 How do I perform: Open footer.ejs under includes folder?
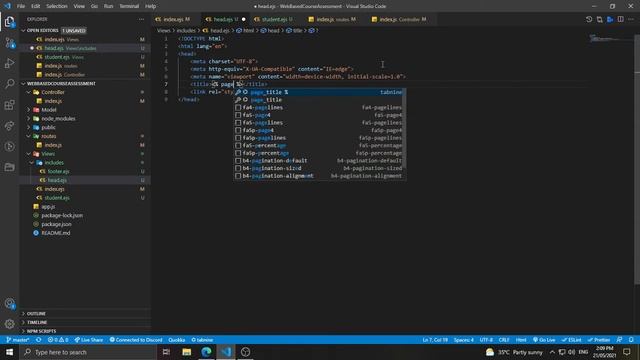click(58, 171)
